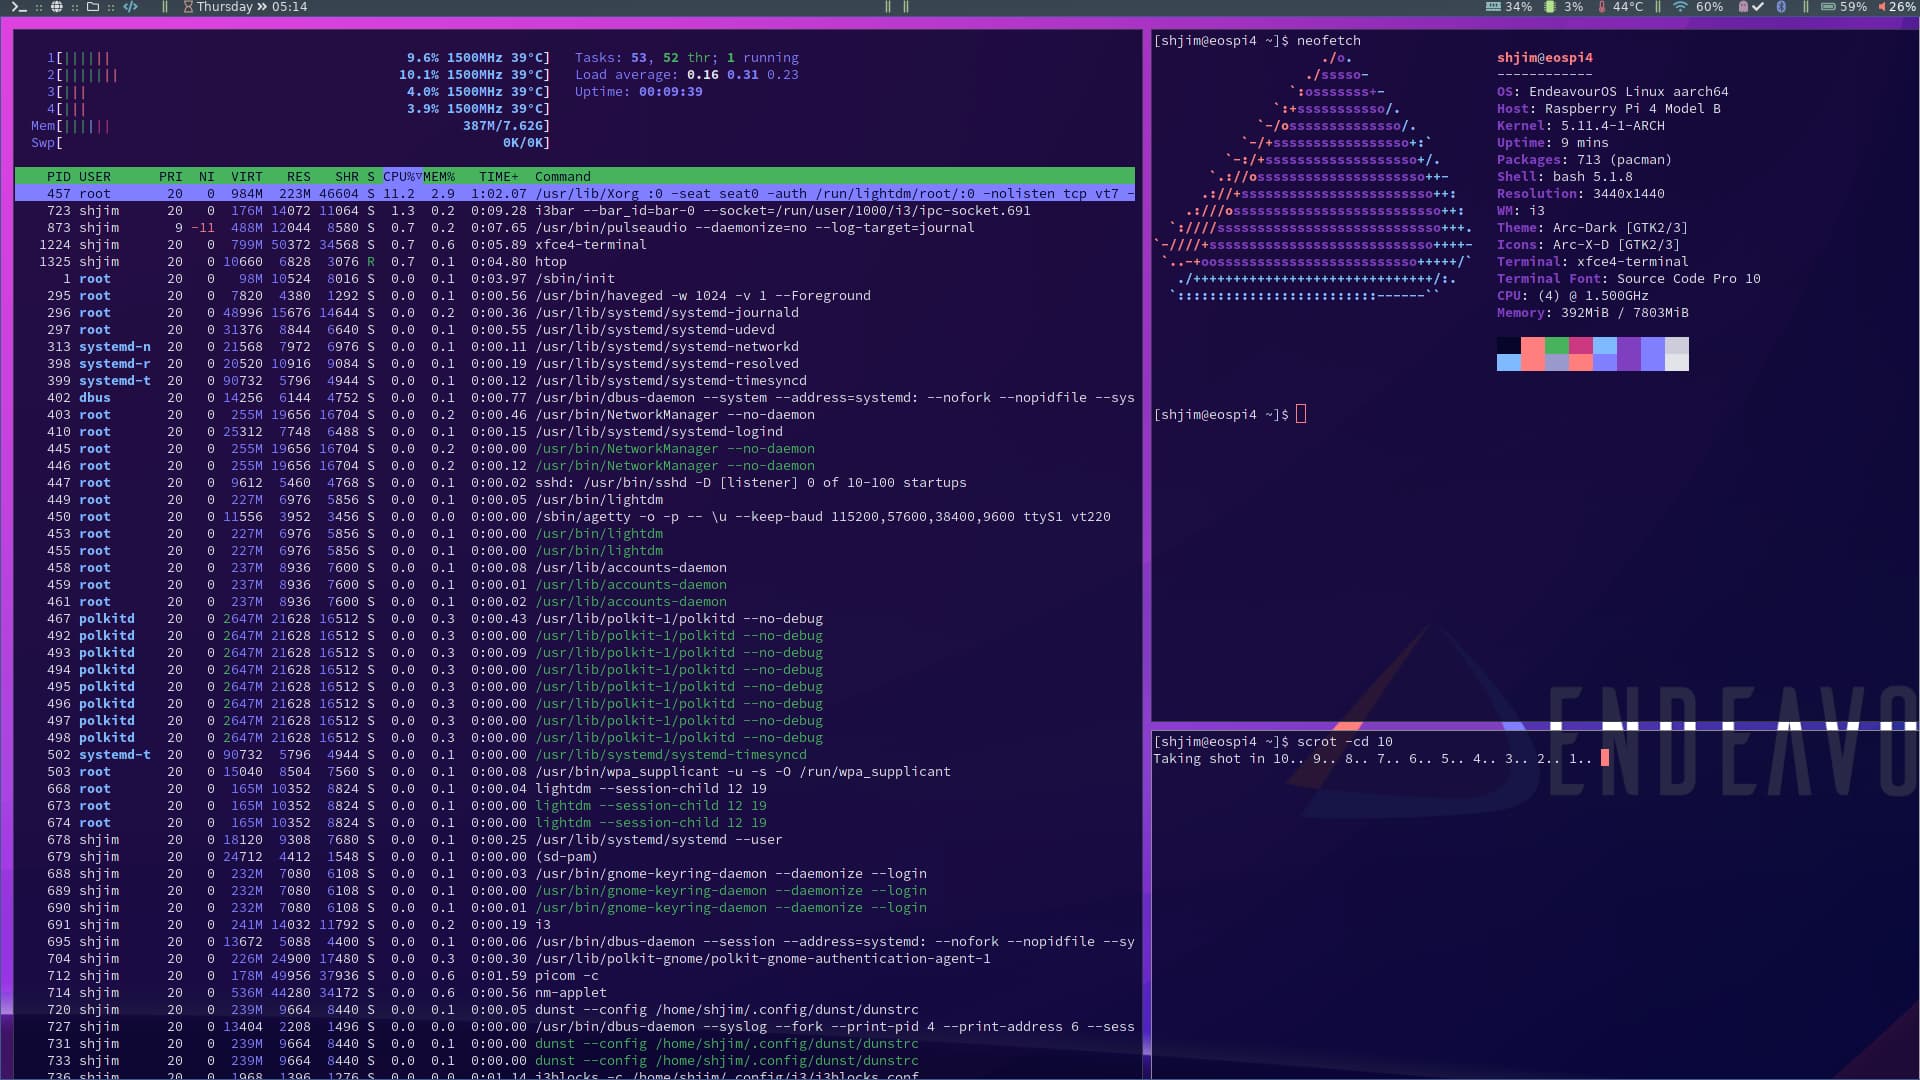Sort htop by the USER column header
Screen dimensions: 1920x1080
pyautogui.click(x=95, y=177)
